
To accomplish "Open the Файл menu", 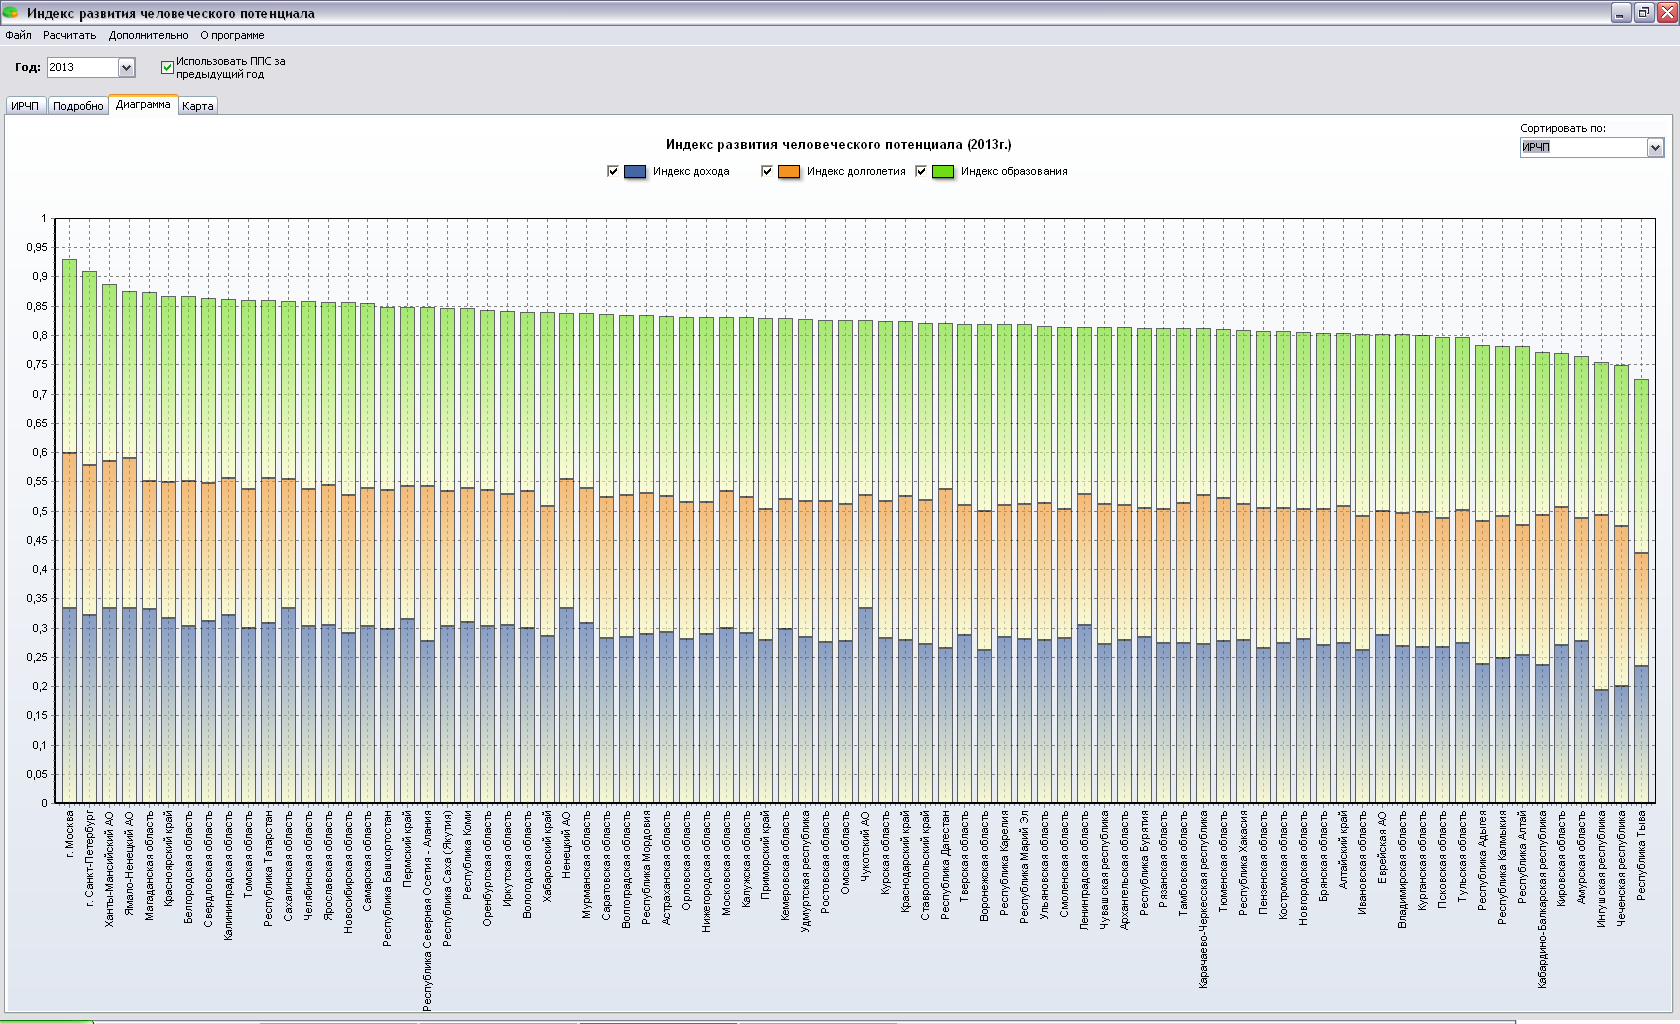I will point(18,35).
